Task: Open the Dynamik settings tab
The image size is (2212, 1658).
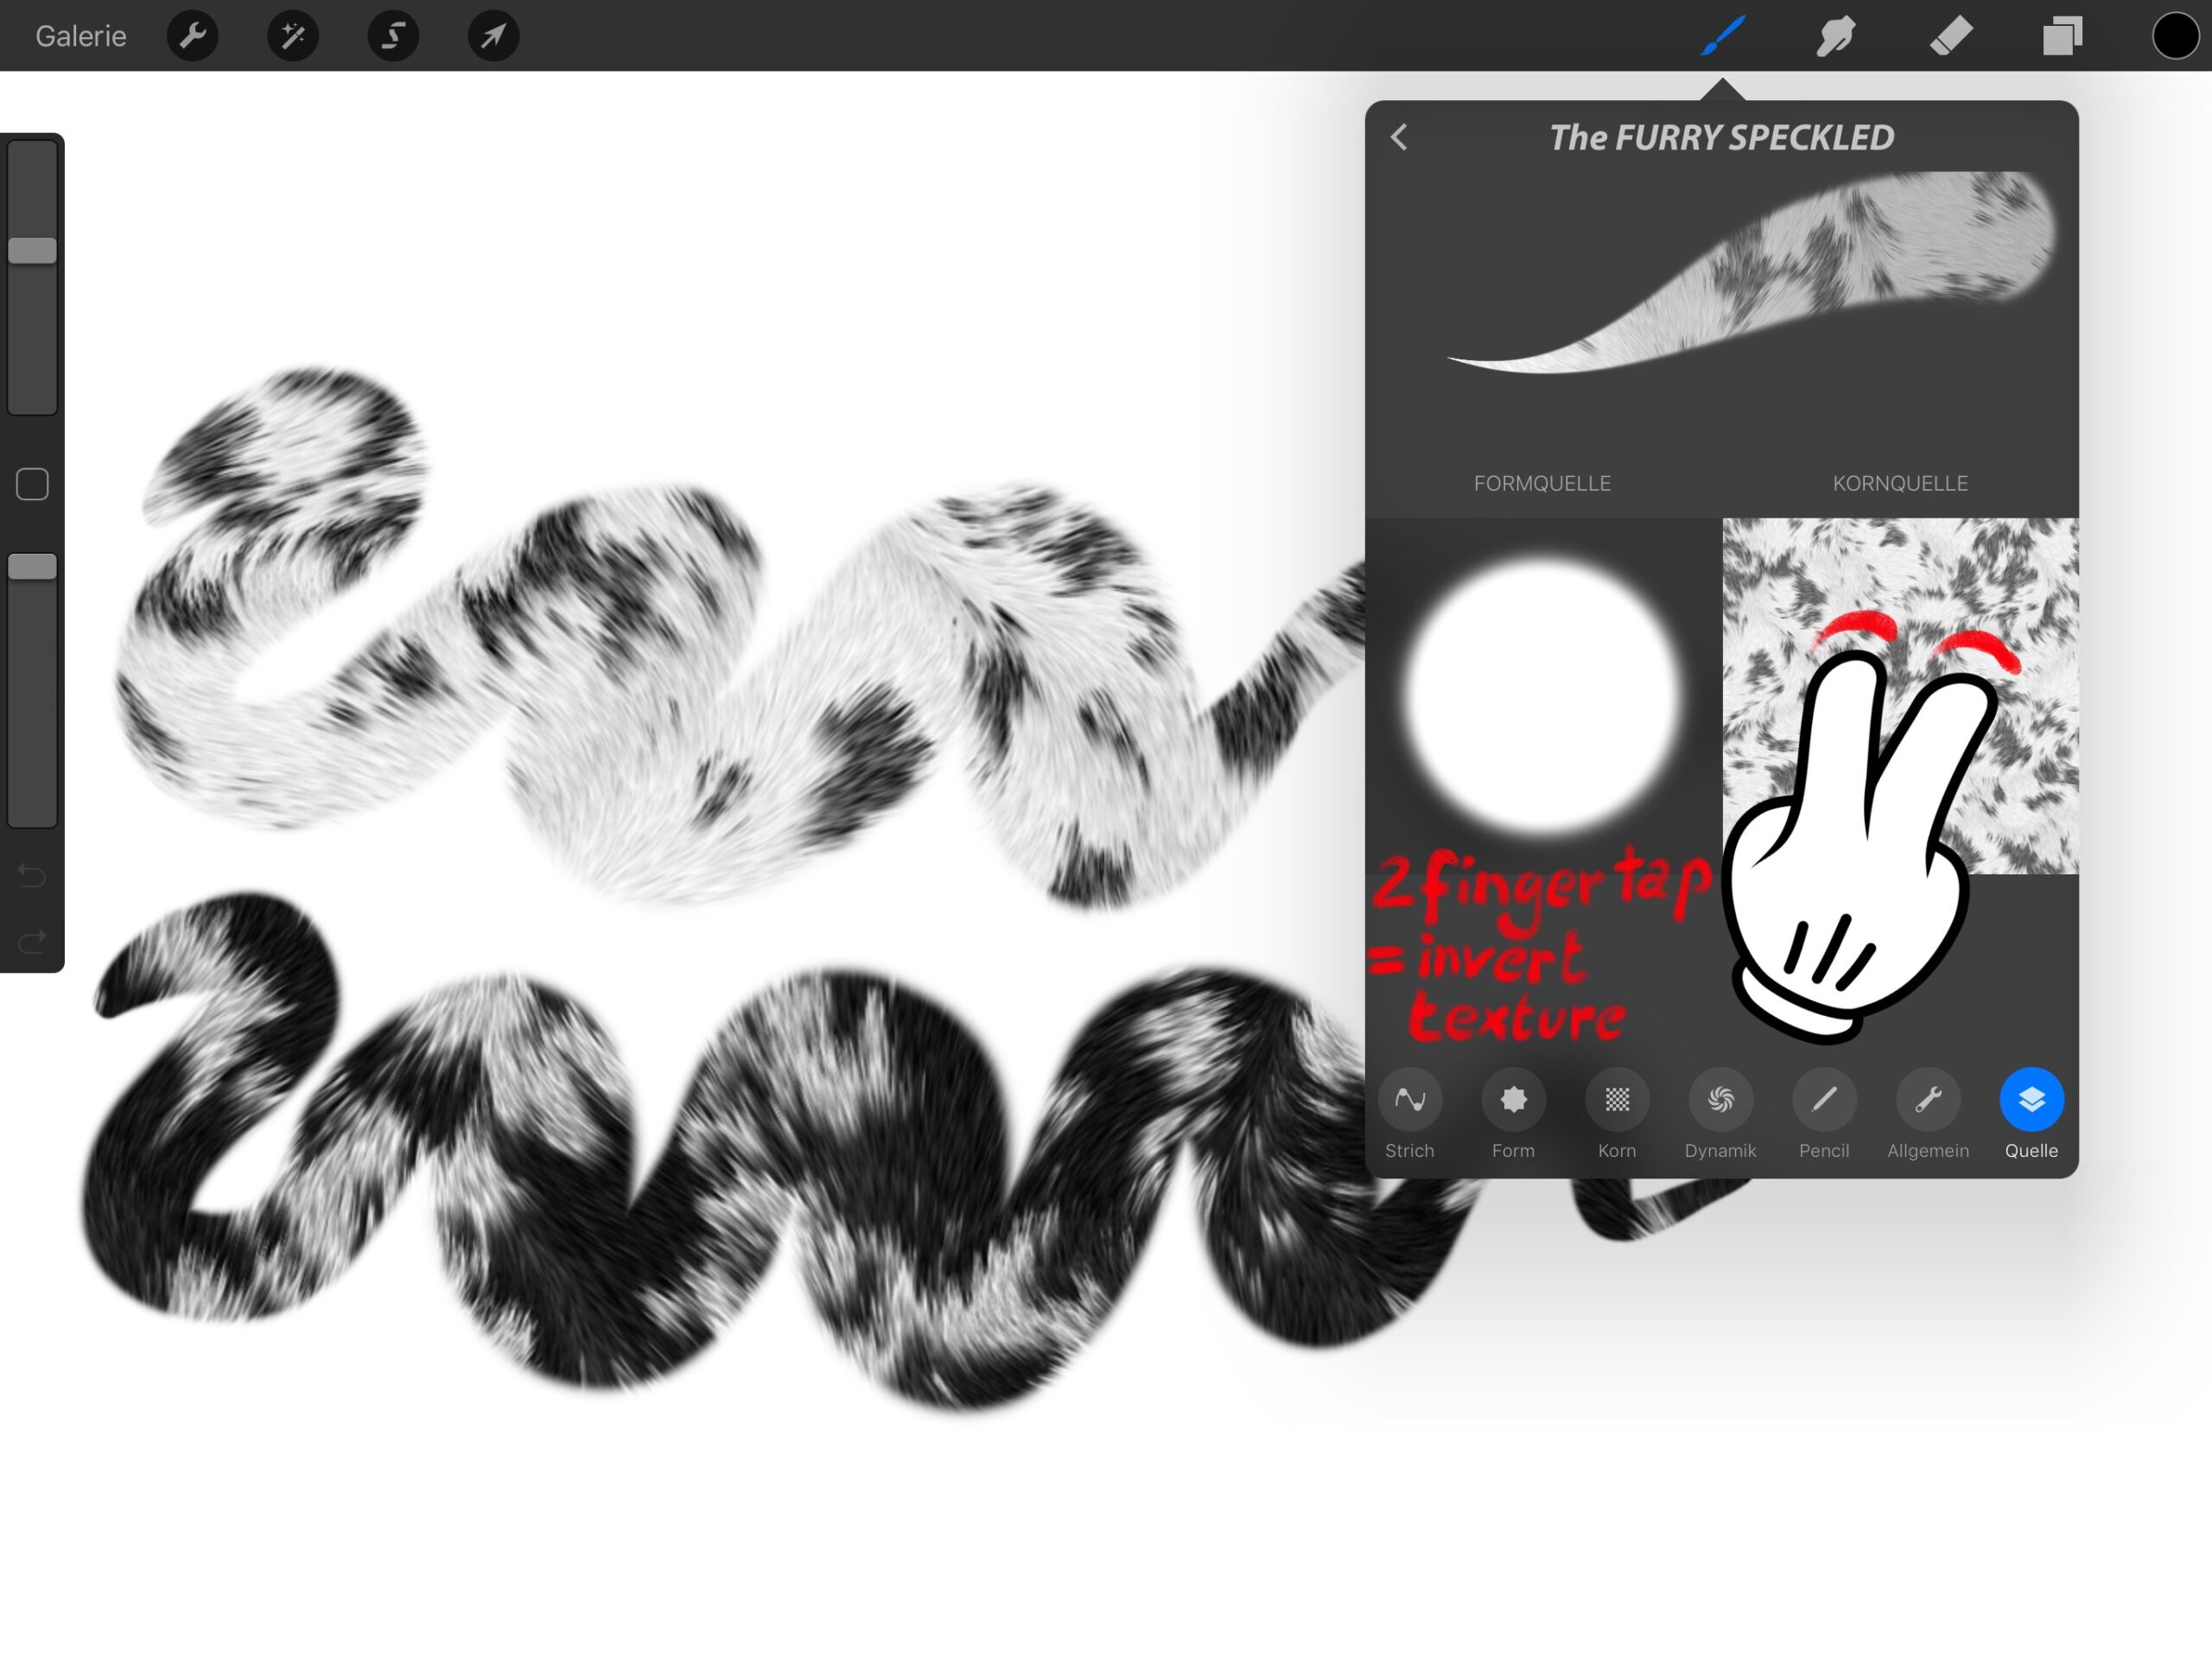Action: click(x=1720, y=1100)
